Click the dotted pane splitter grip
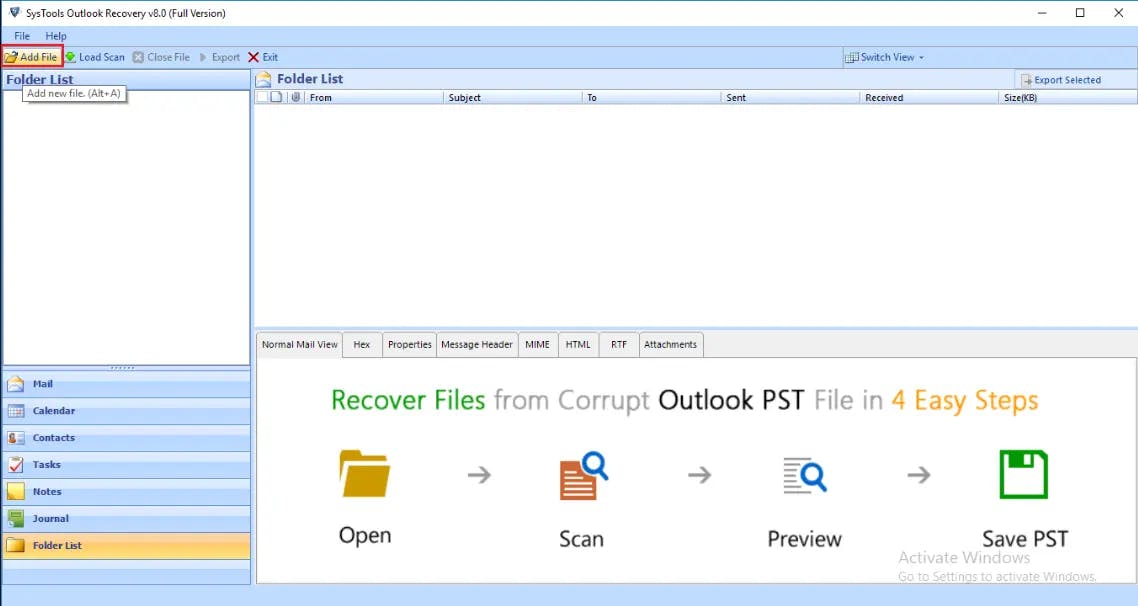The width and height of the screenshot is (1138, 606). click(122, 368)
